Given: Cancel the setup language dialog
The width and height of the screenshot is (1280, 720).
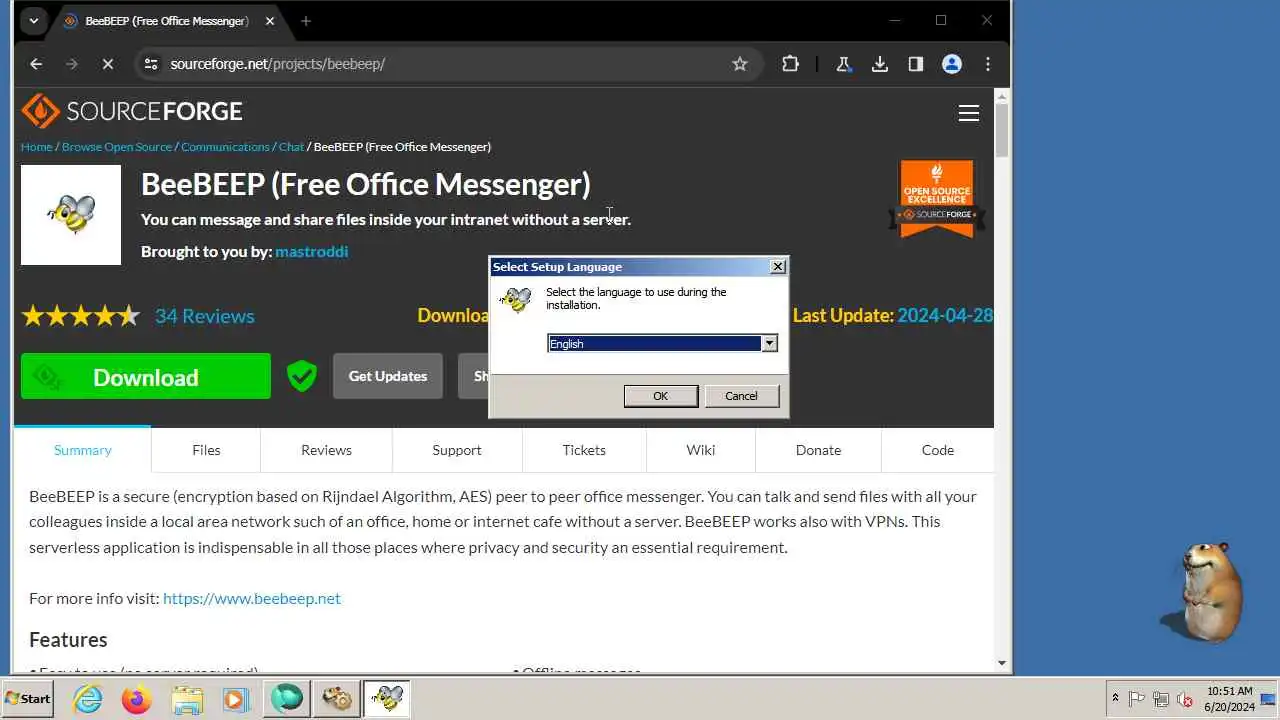Looking at the screenshot, I should (741, 396).
